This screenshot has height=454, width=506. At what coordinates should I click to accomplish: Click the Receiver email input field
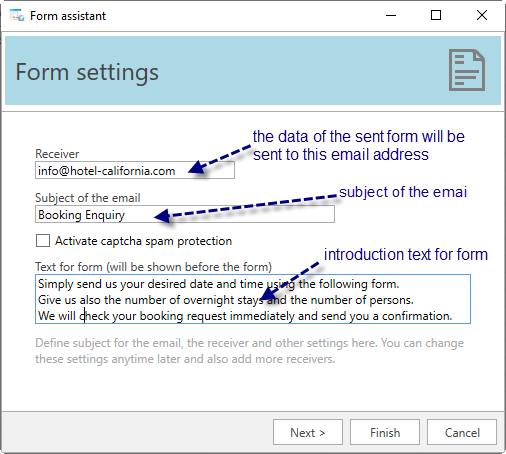coord(135,170)
